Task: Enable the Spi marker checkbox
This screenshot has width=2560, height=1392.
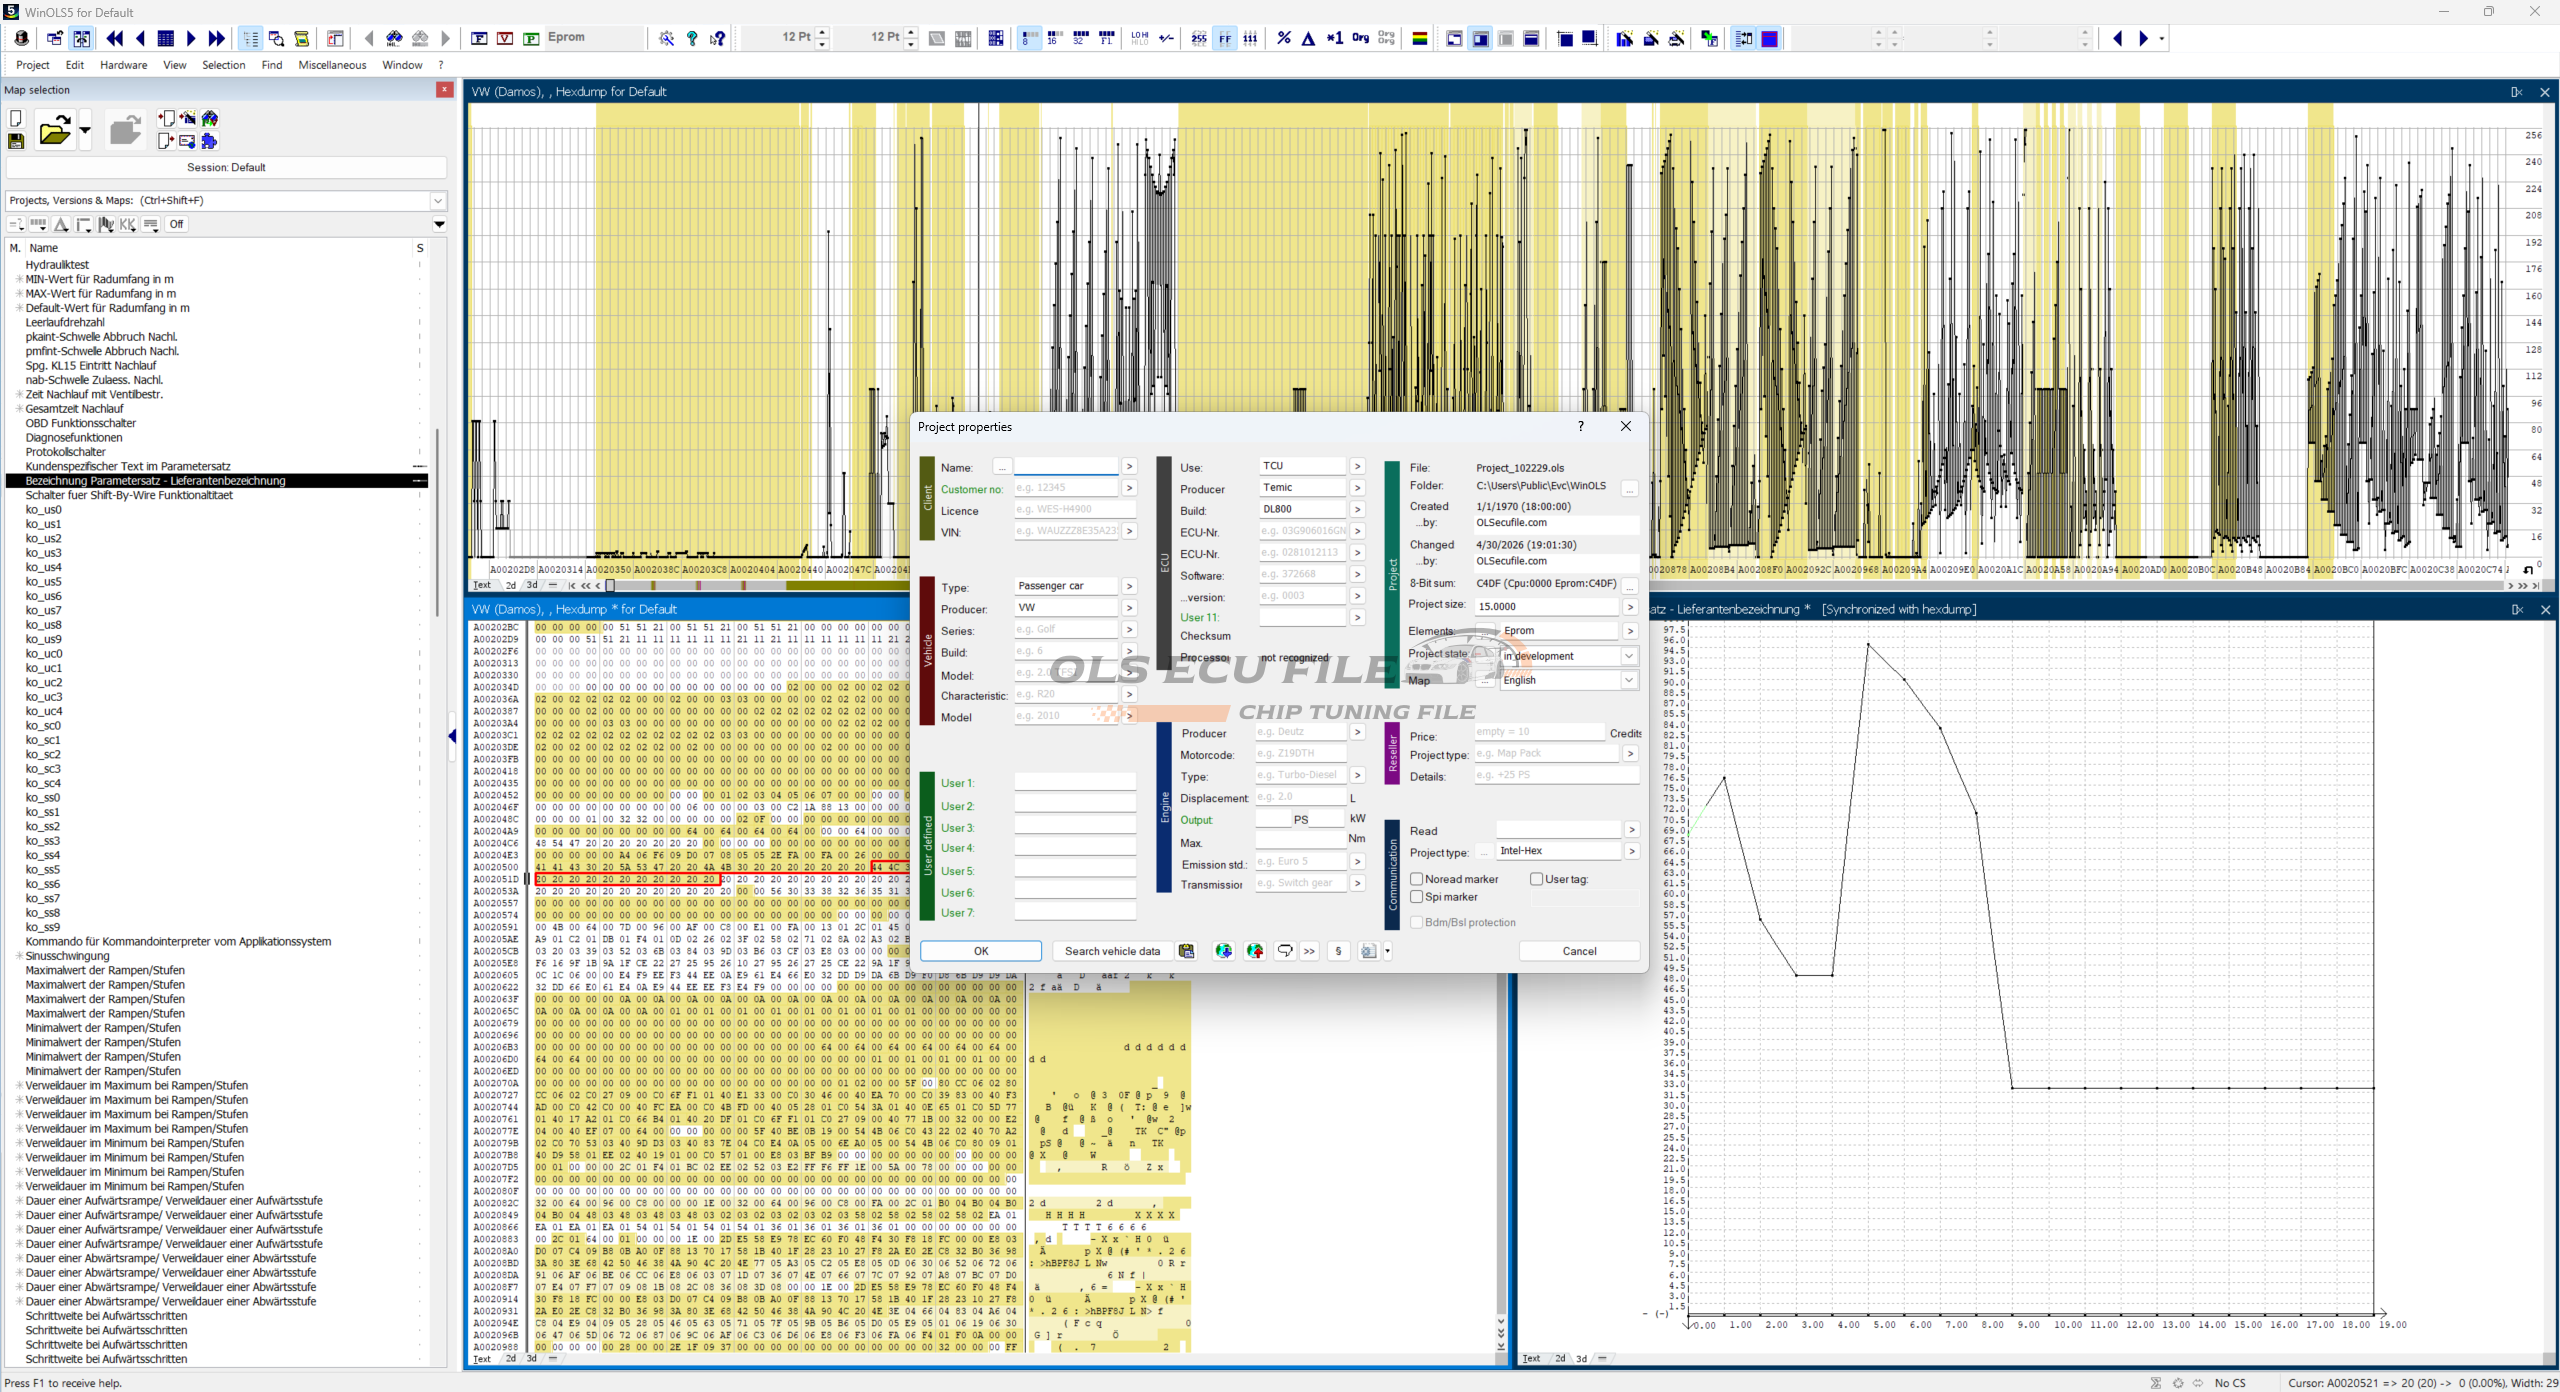Action: click(1417, 897)
